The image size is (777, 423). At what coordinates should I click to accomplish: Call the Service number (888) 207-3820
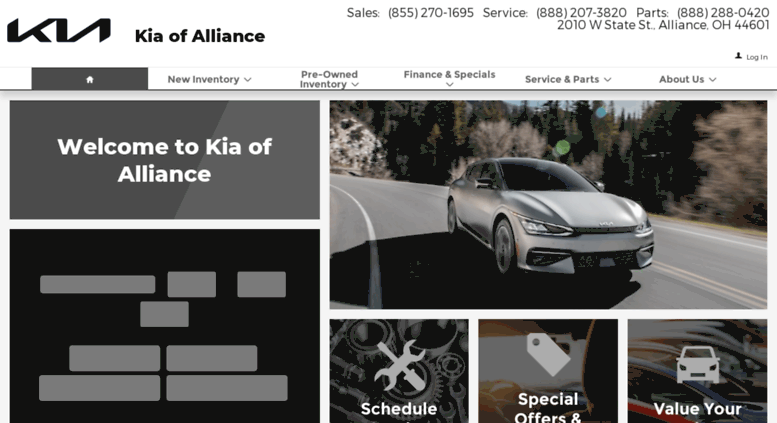581,13
